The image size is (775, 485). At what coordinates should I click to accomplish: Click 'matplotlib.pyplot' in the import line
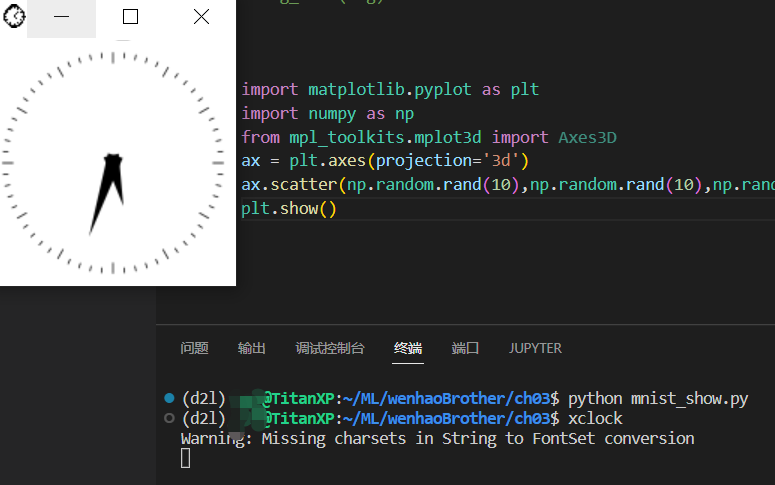click(390, 89)
